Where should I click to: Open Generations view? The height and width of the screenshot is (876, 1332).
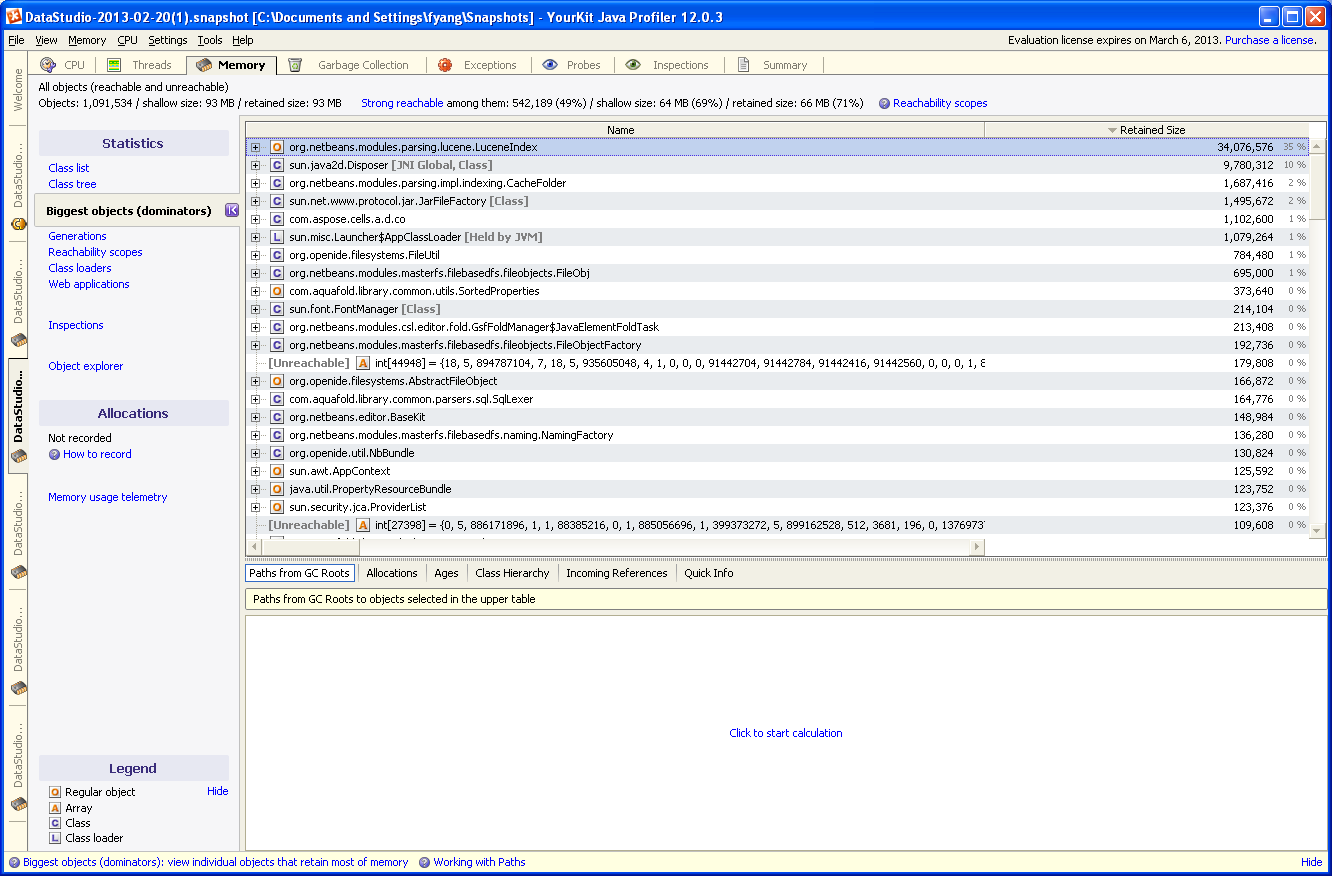click(x=77, y=236)
